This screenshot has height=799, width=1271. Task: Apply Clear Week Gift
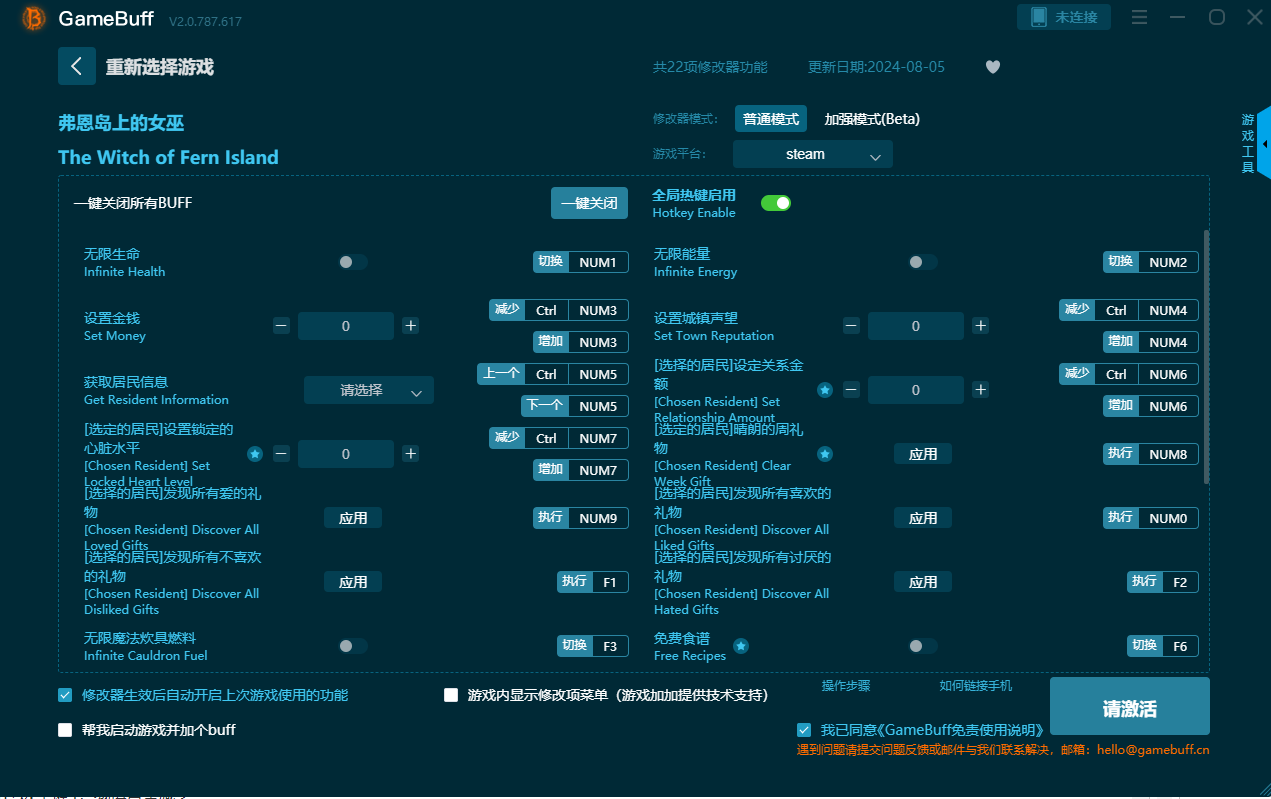click(923, 454)
